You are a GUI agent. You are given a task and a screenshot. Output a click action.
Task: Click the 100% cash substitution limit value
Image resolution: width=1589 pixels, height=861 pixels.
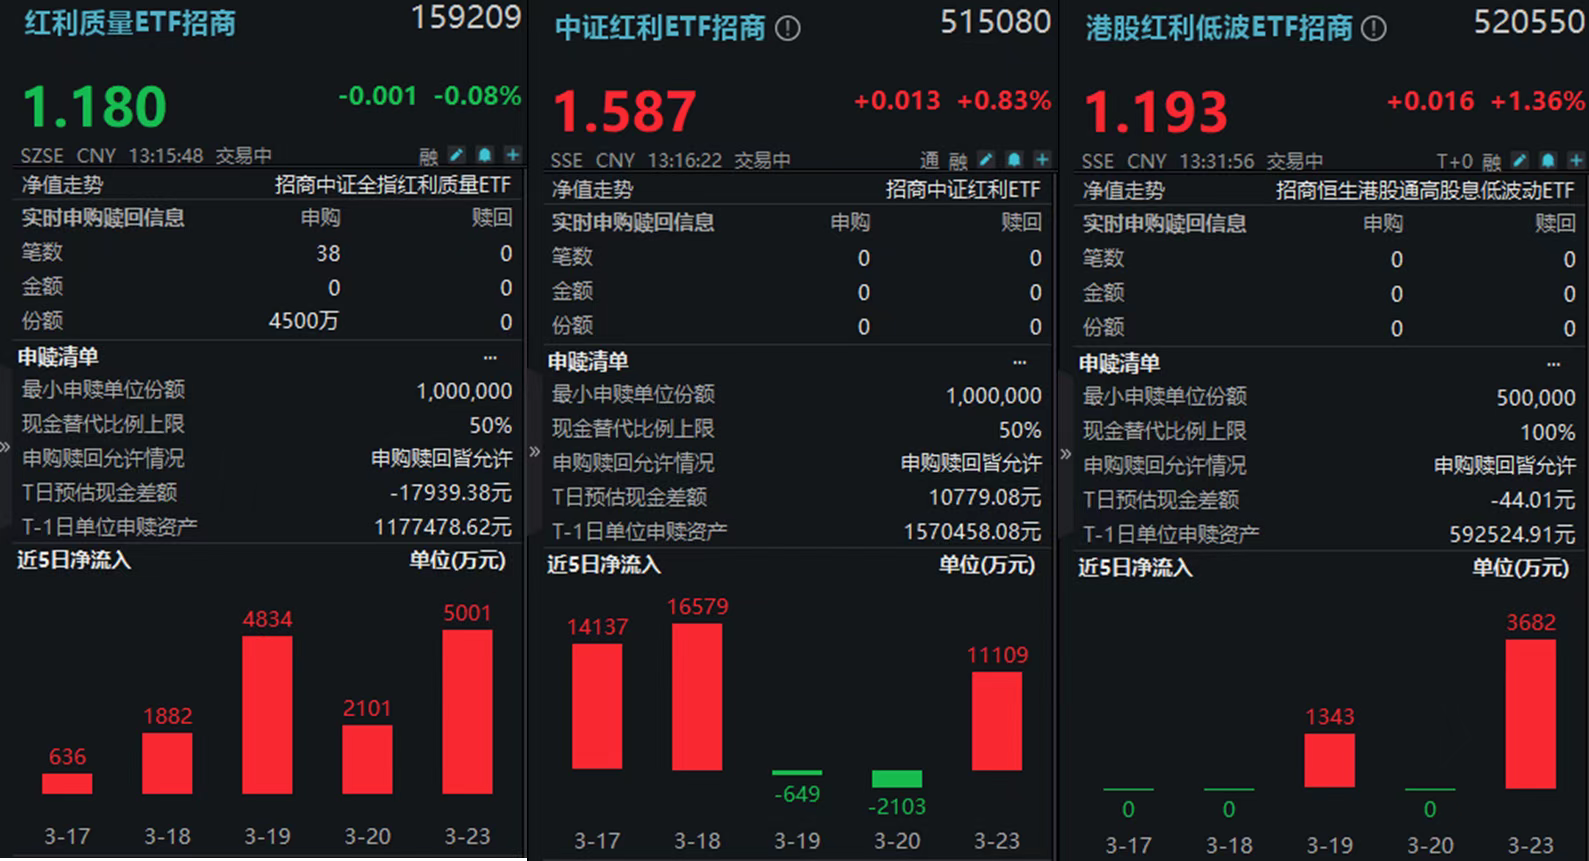(x=1548, y=433)
